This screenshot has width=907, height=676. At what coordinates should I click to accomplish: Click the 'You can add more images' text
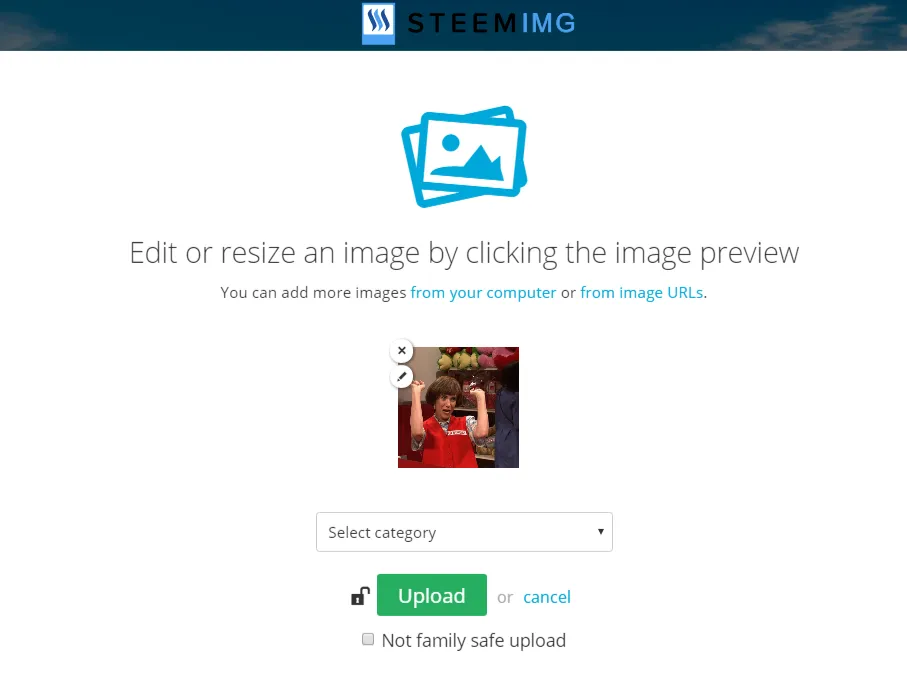(x=313, y=293)
